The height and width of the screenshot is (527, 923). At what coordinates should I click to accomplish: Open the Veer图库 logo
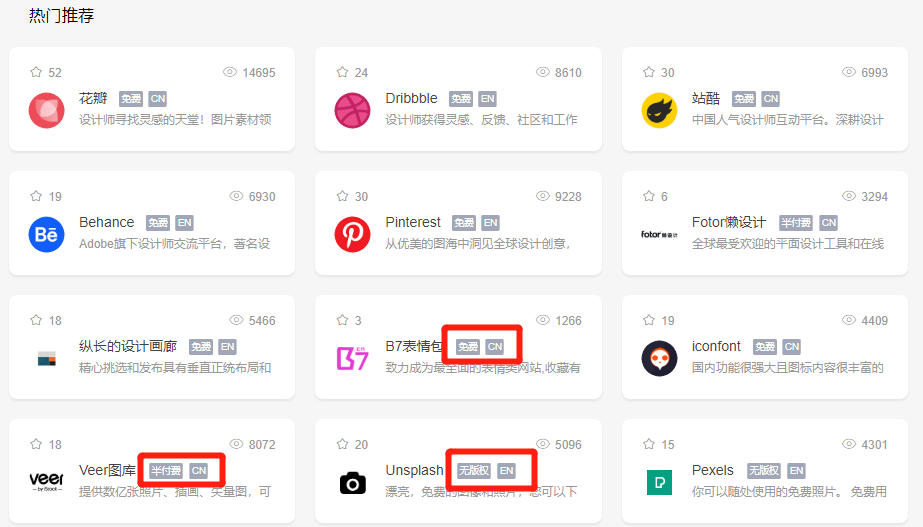47,481
